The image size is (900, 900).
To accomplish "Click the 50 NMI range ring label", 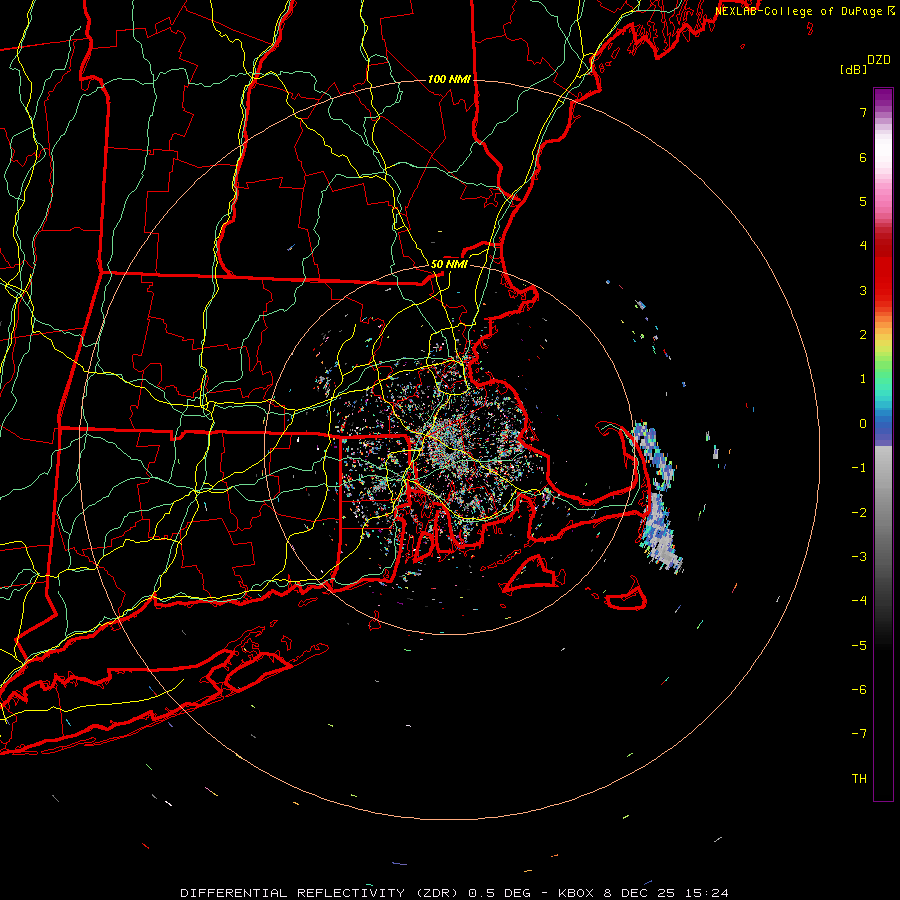I will click(x=449, y=264).
